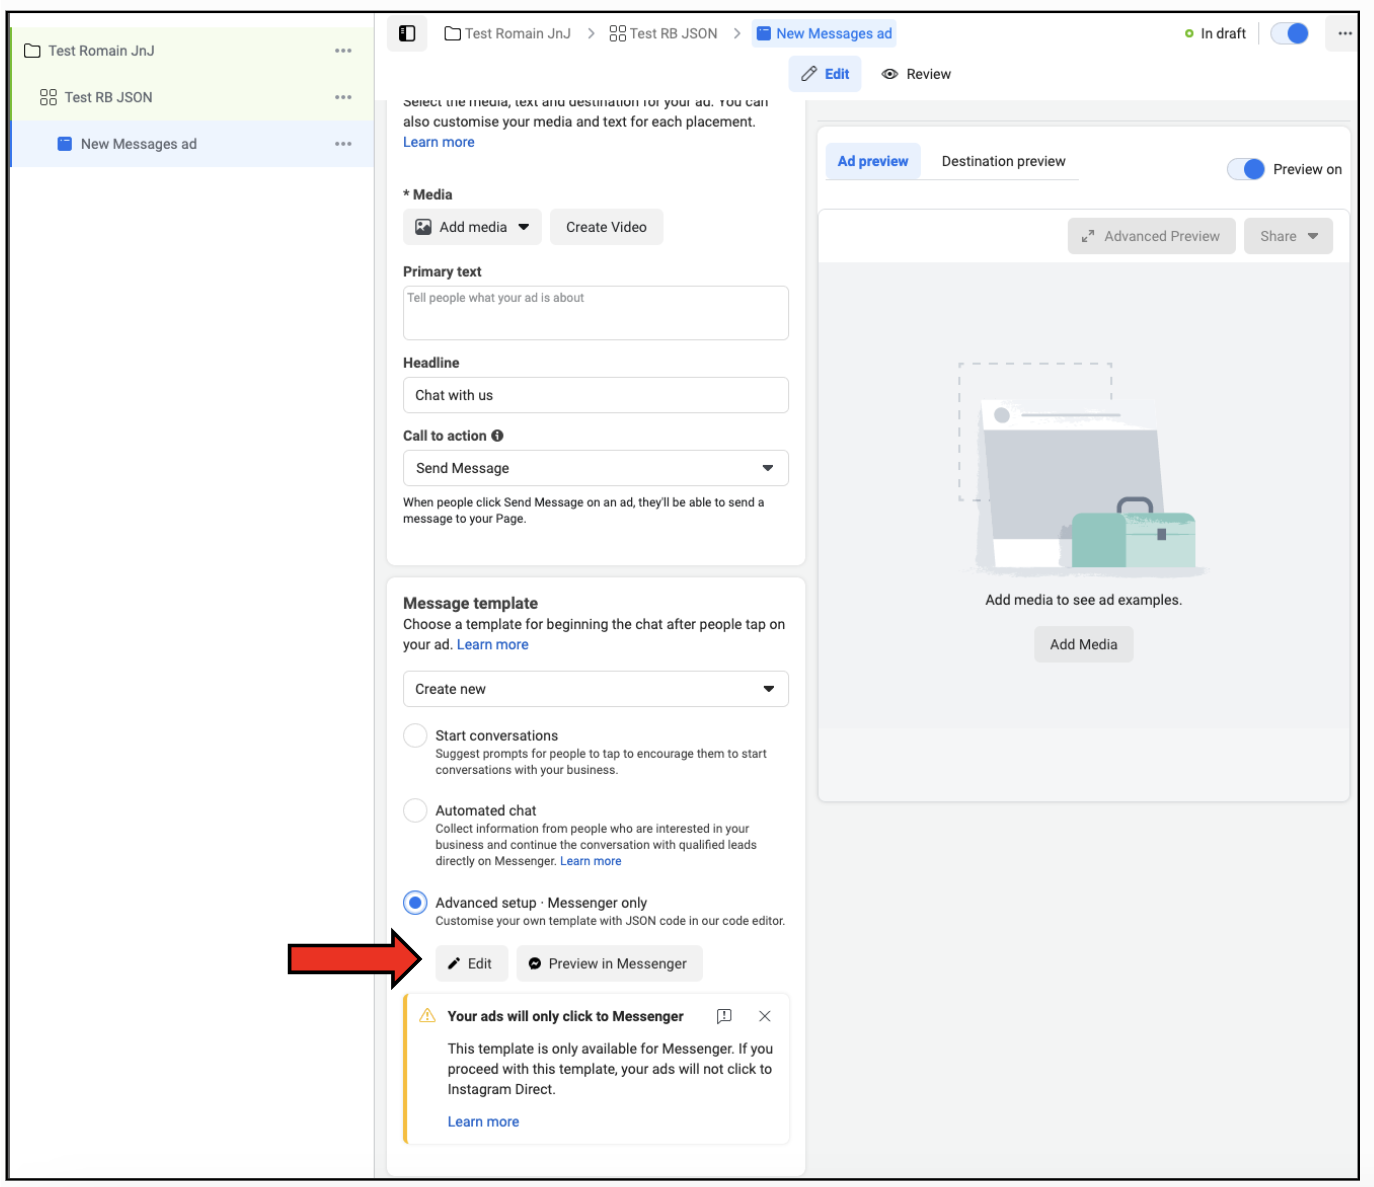Viewport: 1374px width, 1187px height.
Task: Open the top-right more options menu
Action: pyautogui.click(x=1344, y=33)
